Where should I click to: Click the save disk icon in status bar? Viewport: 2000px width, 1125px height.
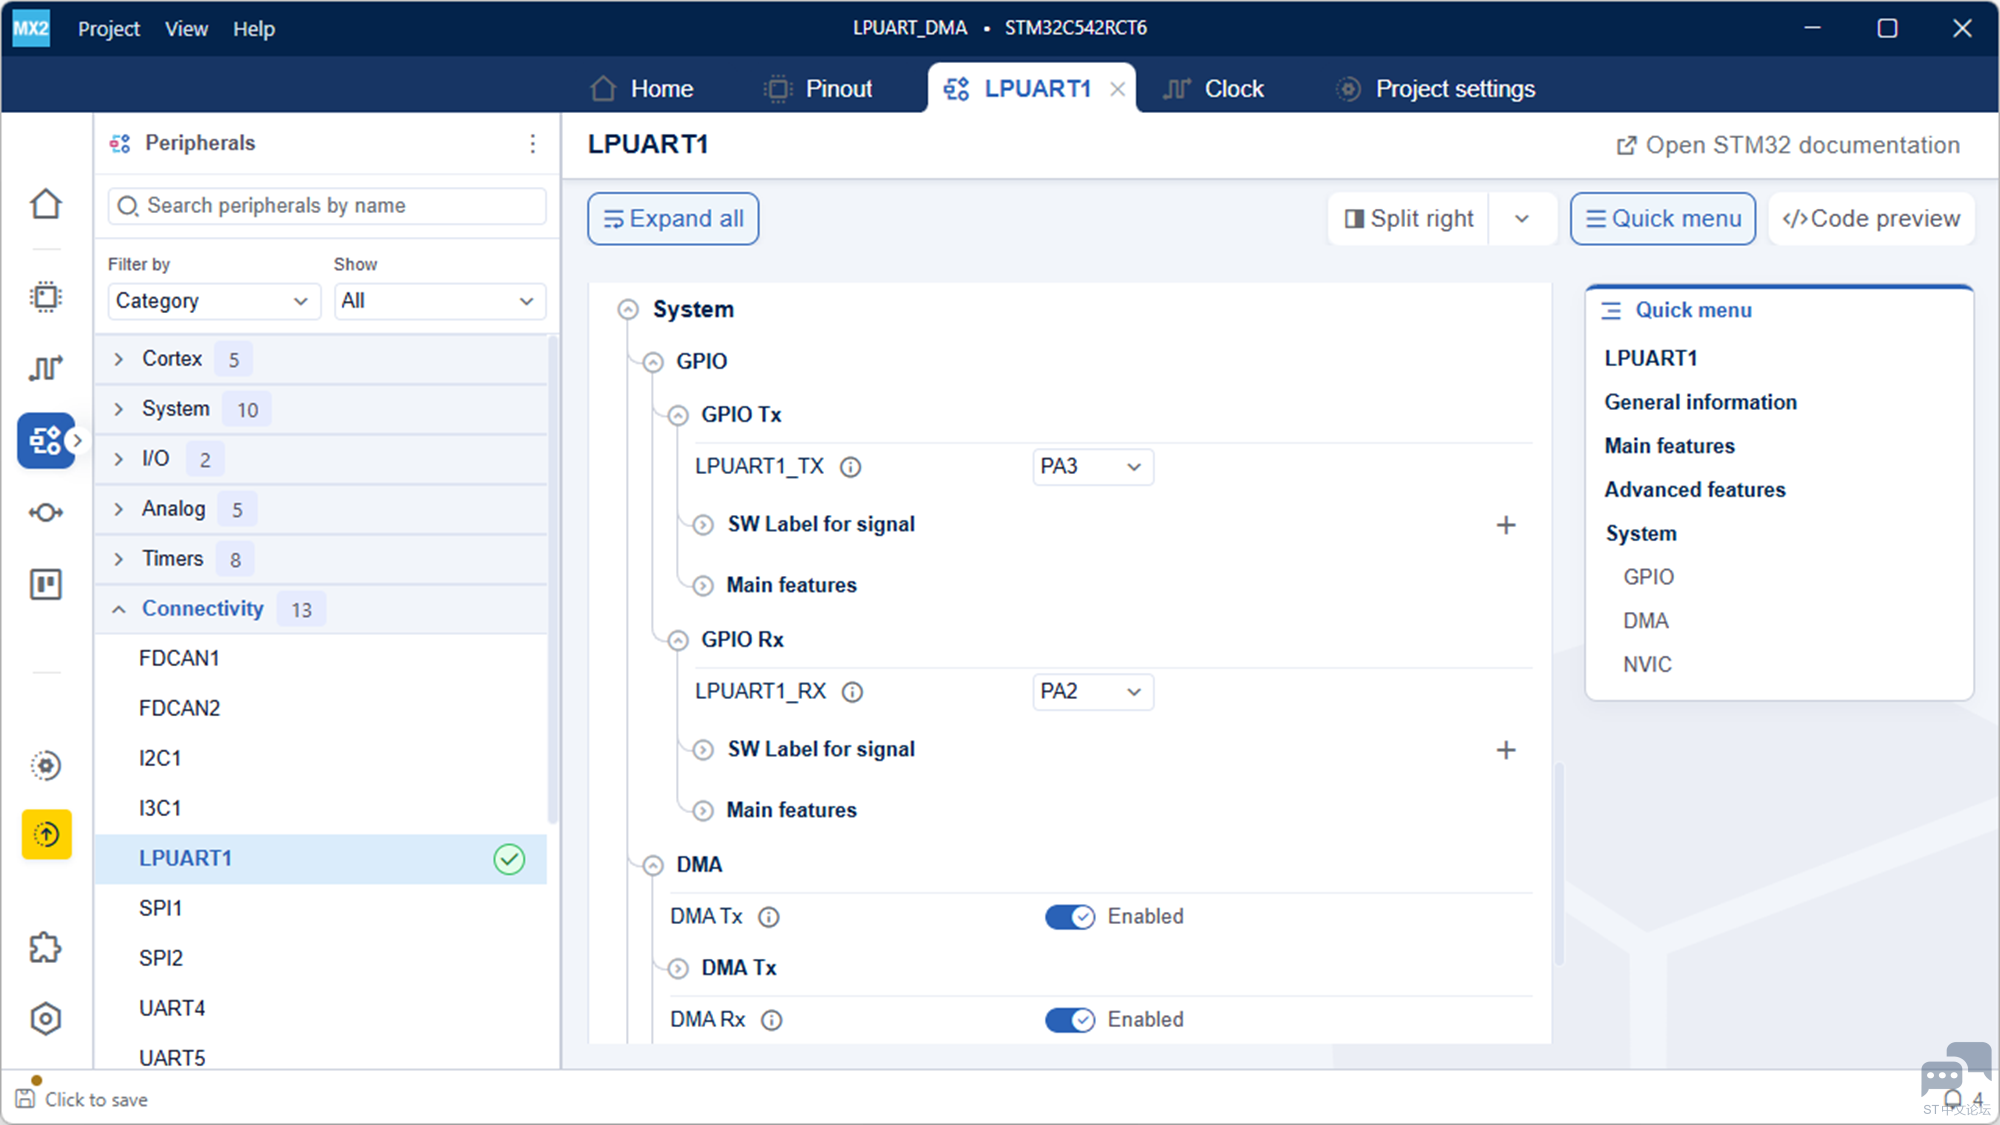point(25,1099)
